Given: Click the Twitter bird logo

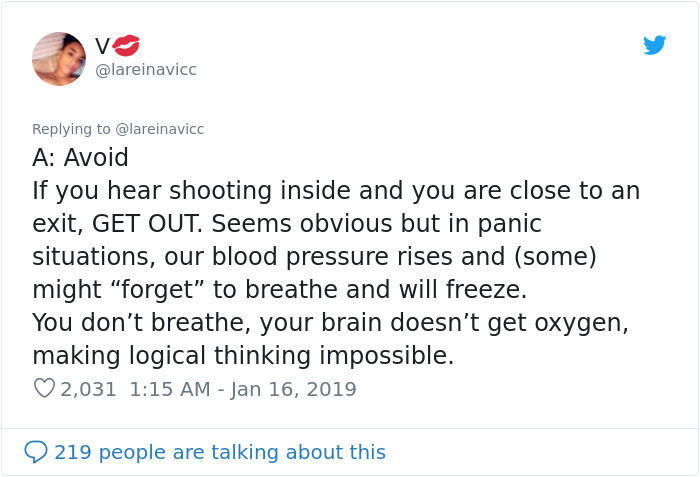Looking at the screenshot, I should pos(654,45).
